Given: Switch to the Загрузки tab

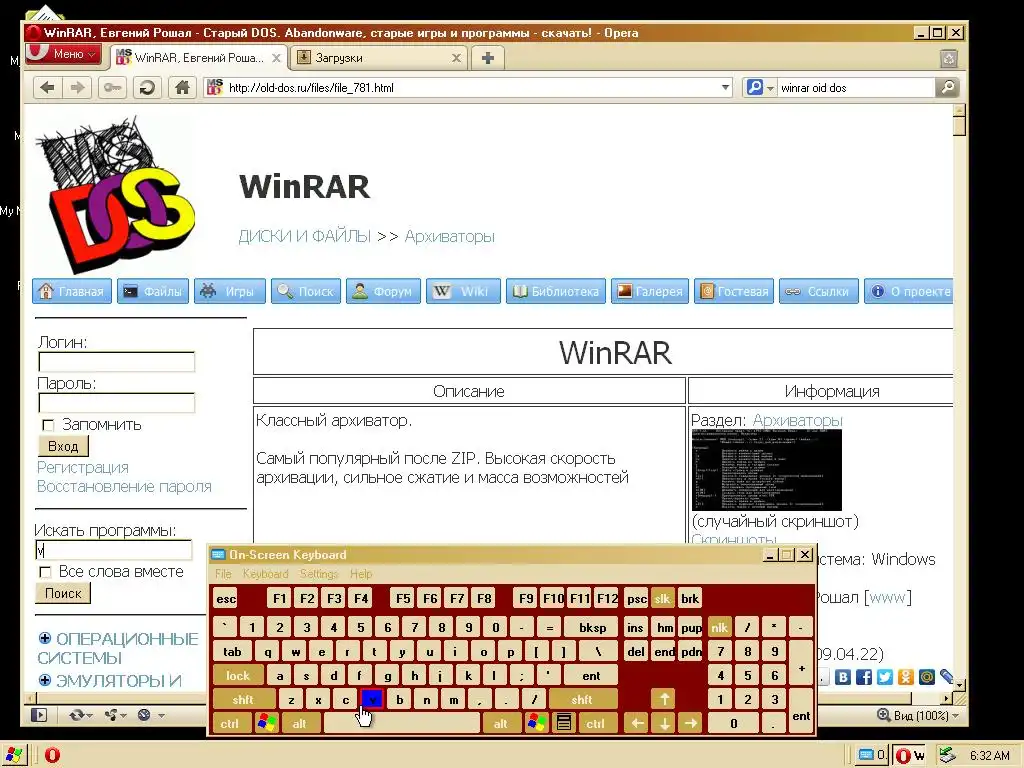Looking at the screenshot, I should [378, 58].
